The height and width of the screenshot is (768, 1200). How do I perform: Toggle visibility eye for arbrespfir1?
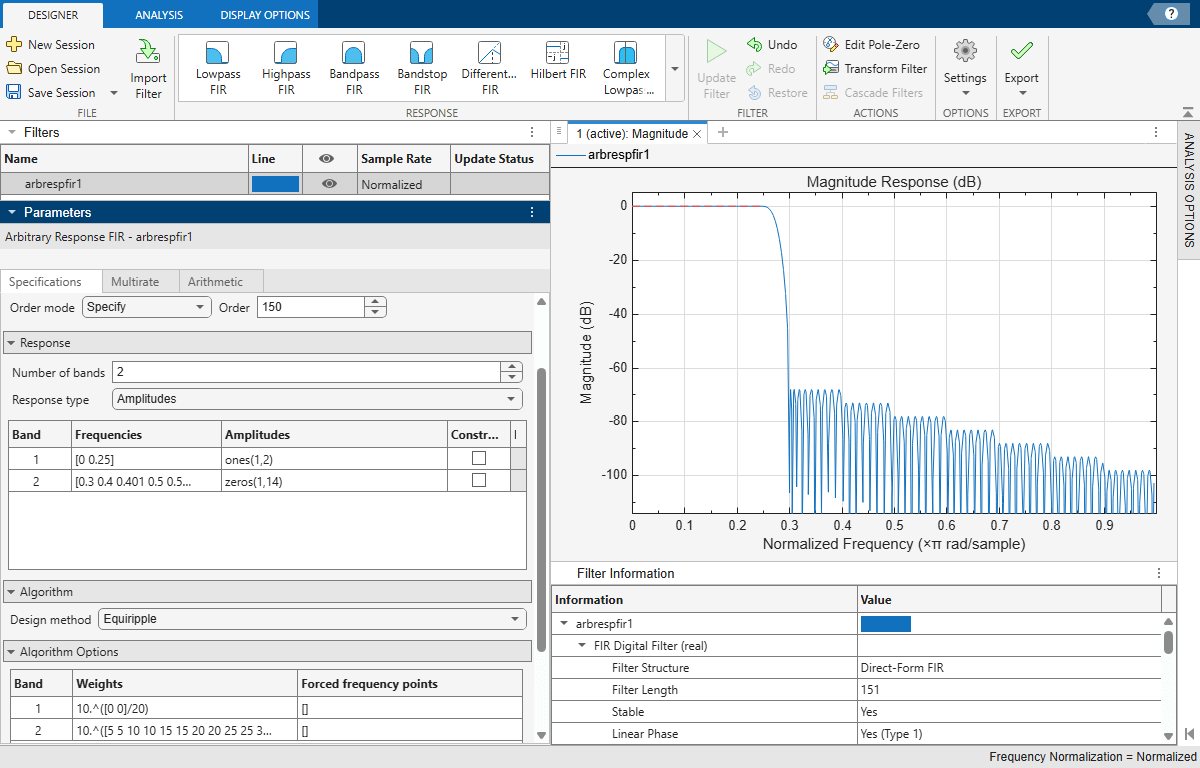[x=329, y=184]
